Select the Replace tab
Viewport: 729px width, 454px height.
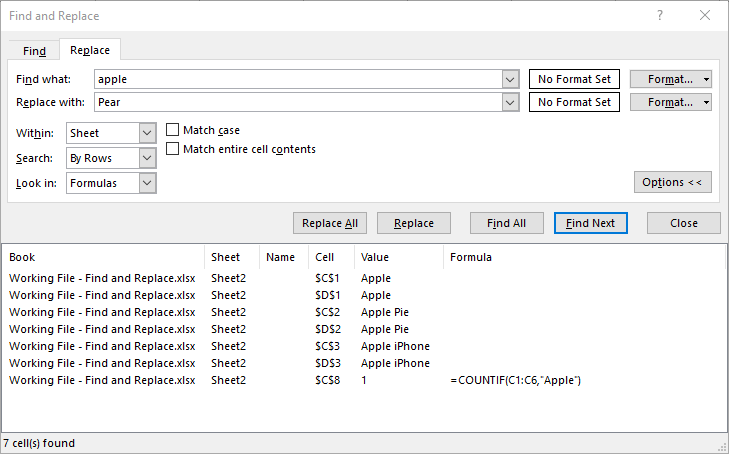point(90,50)
